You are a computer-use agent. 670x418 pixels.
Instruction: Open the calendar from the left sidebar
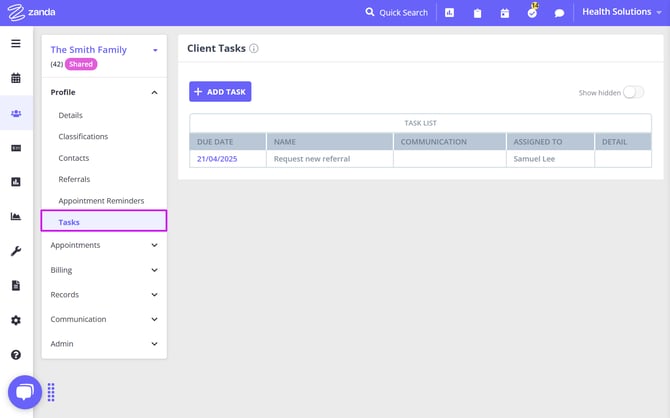pos(16,78)
